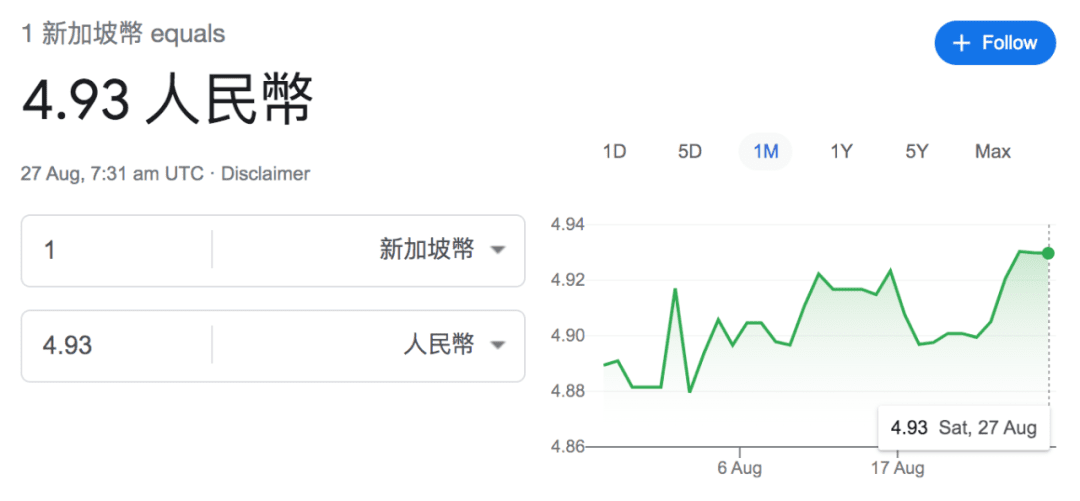Switch to the 5Y chart range
1080x501 pixels.
[917, 152]
